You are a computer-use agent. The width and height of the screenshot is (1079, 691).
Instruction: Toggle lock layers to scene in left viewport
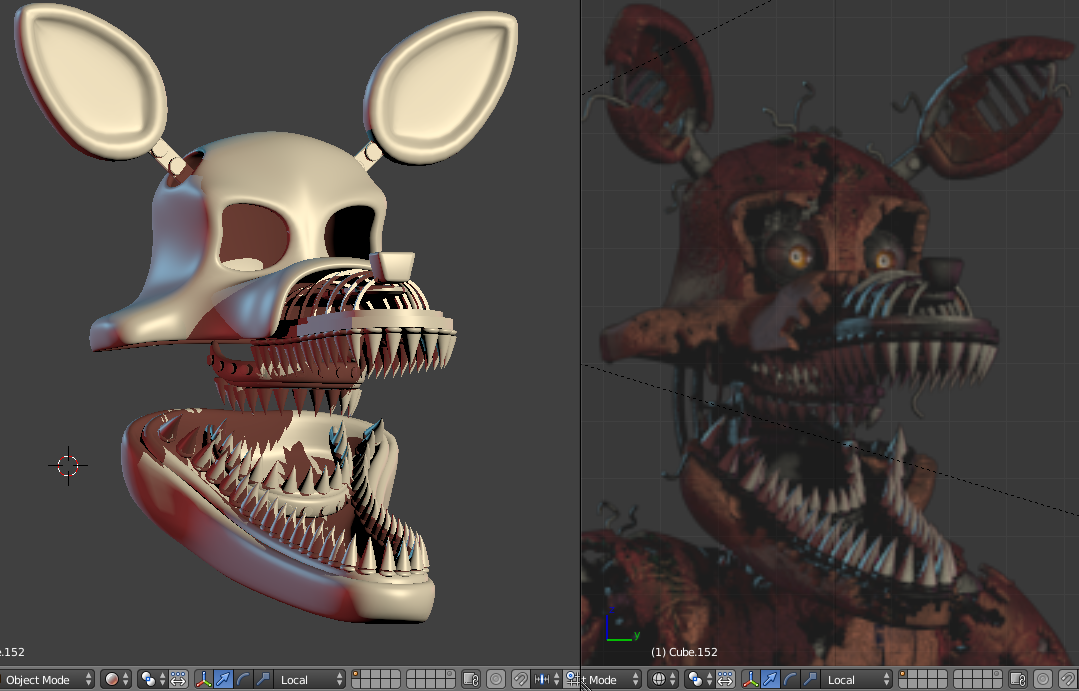[x=471, y=679]
